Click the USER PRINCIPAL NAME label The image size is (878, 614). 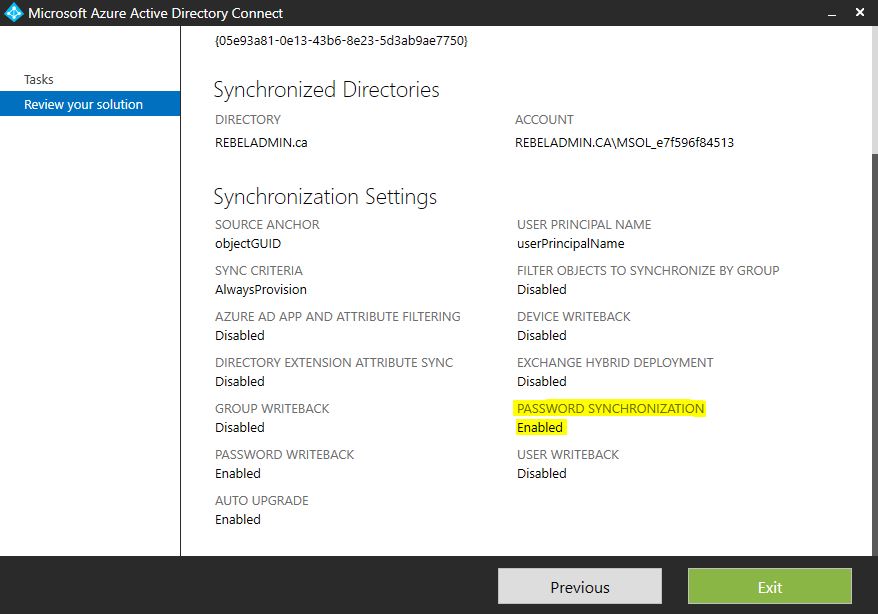click(584, 224)
